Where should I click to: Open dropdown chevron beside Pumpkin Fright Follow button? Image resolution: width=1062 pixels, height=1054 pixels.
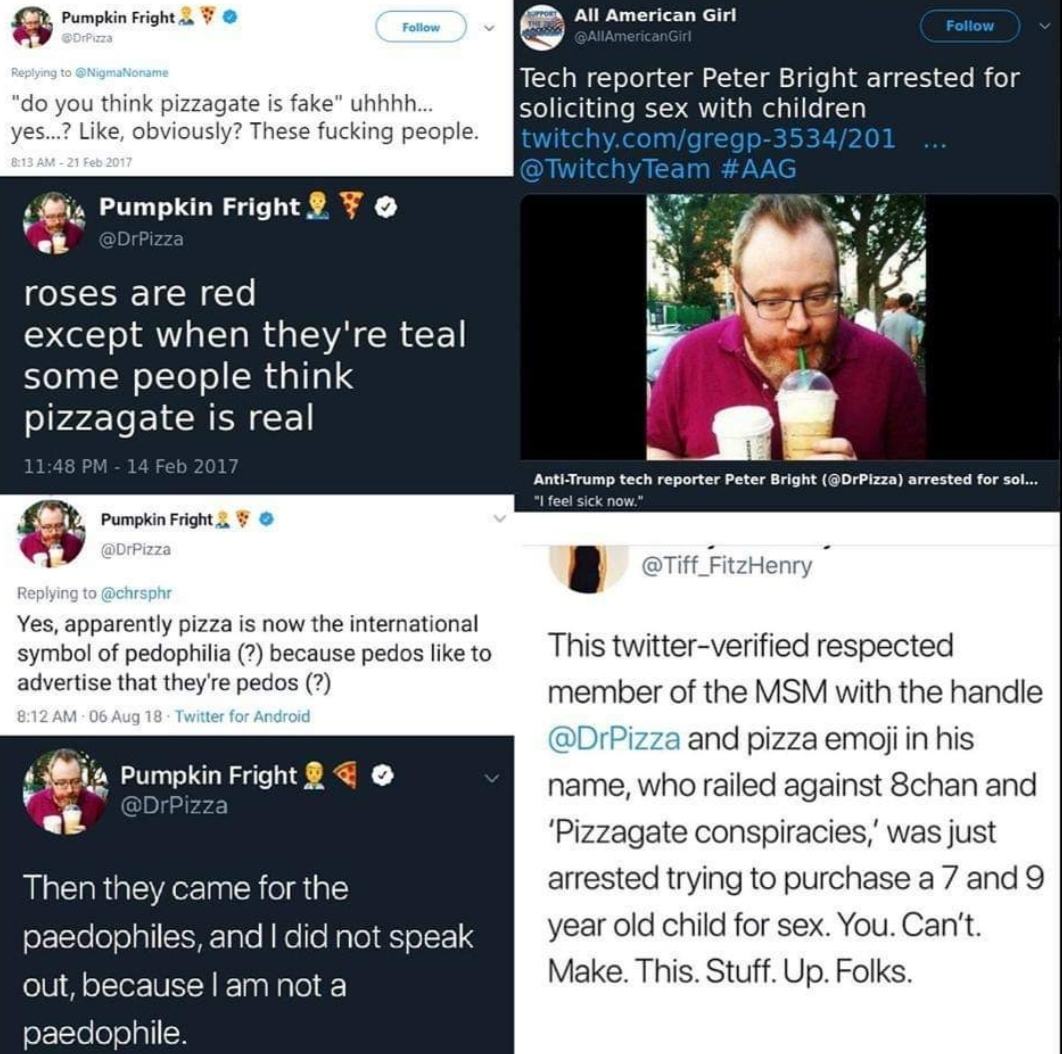click(x=490, y=28)
